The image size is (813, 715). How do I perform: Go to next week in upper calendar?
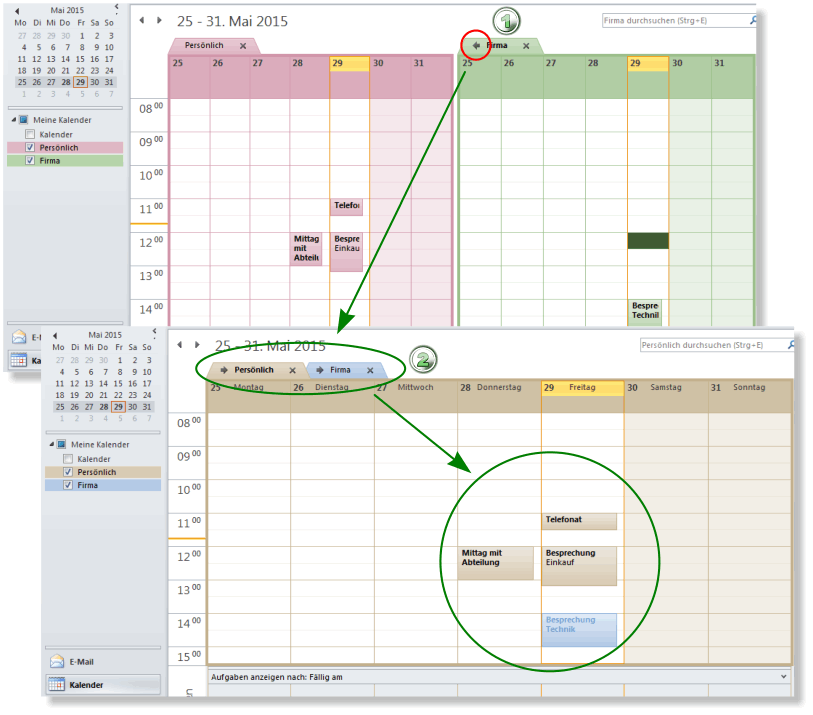[158, 20]
